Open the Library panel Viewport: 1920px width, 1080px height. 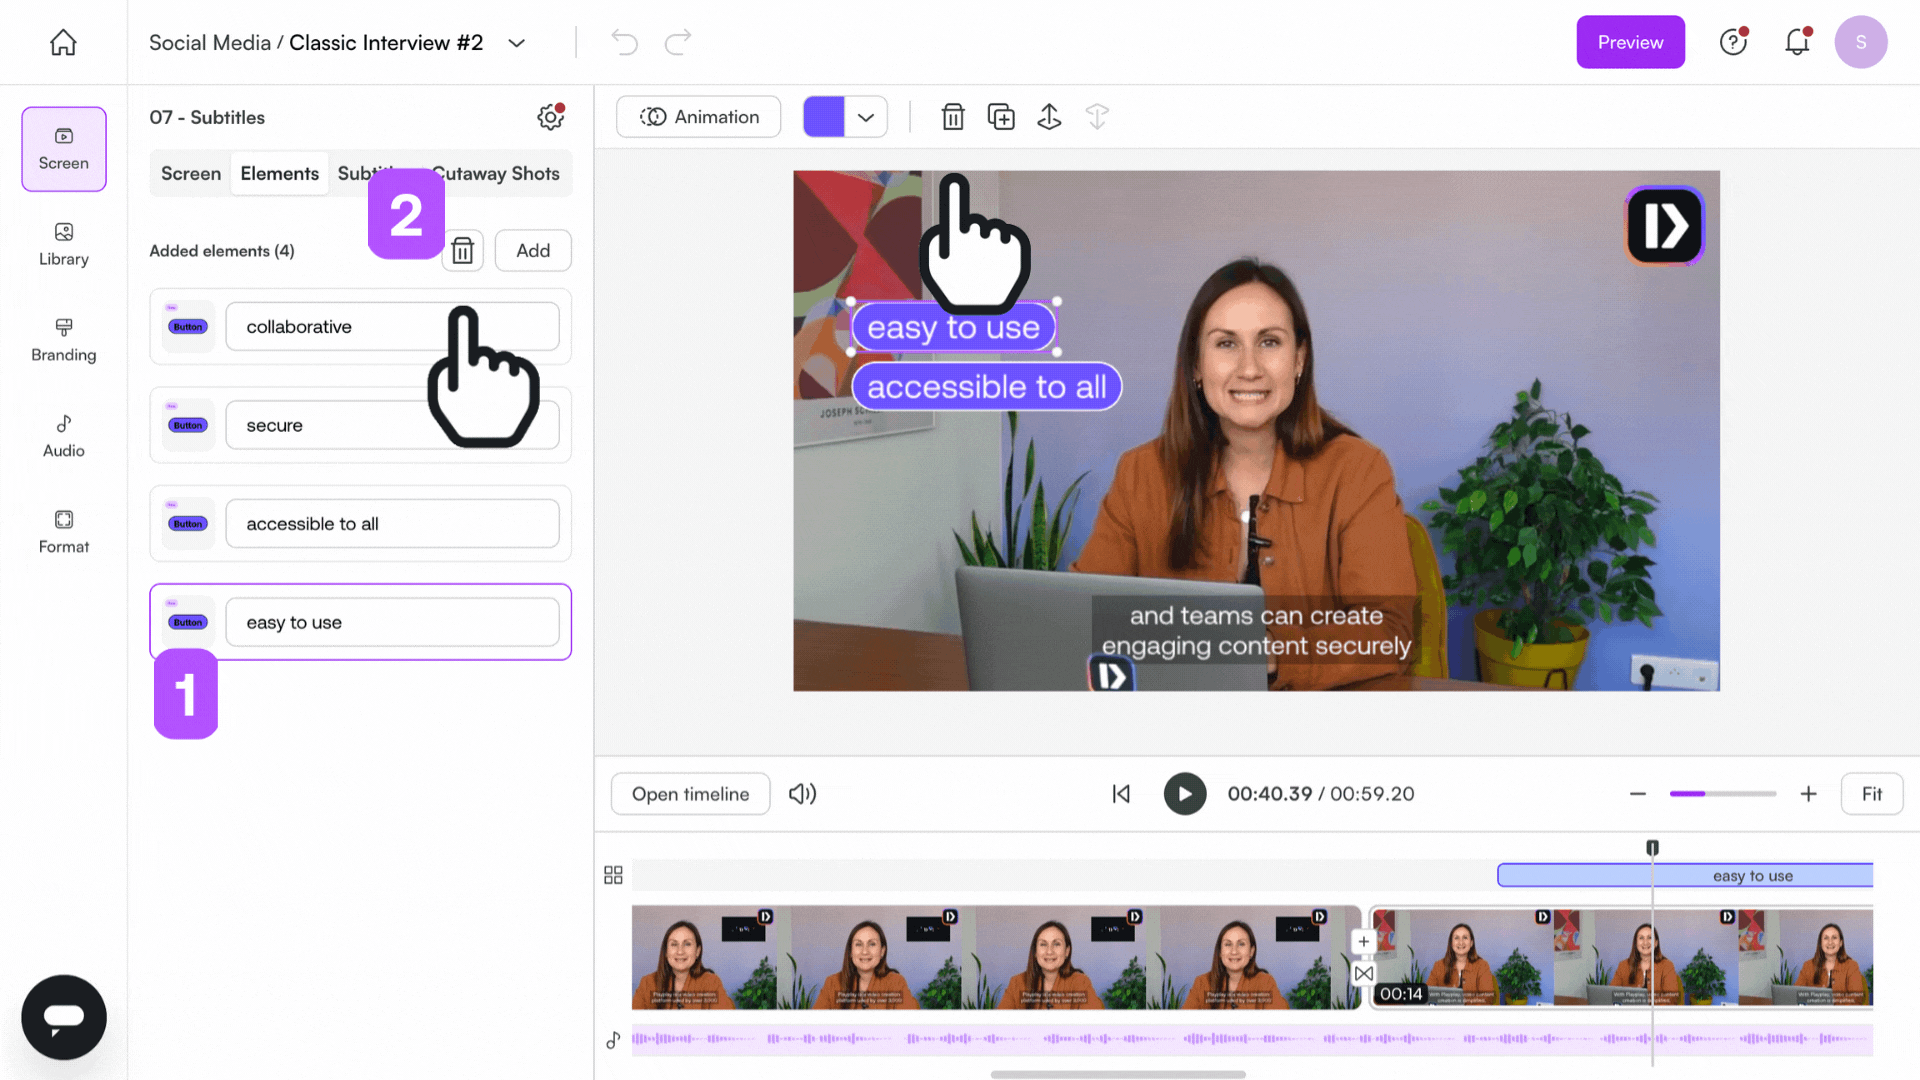click(63, 244)
